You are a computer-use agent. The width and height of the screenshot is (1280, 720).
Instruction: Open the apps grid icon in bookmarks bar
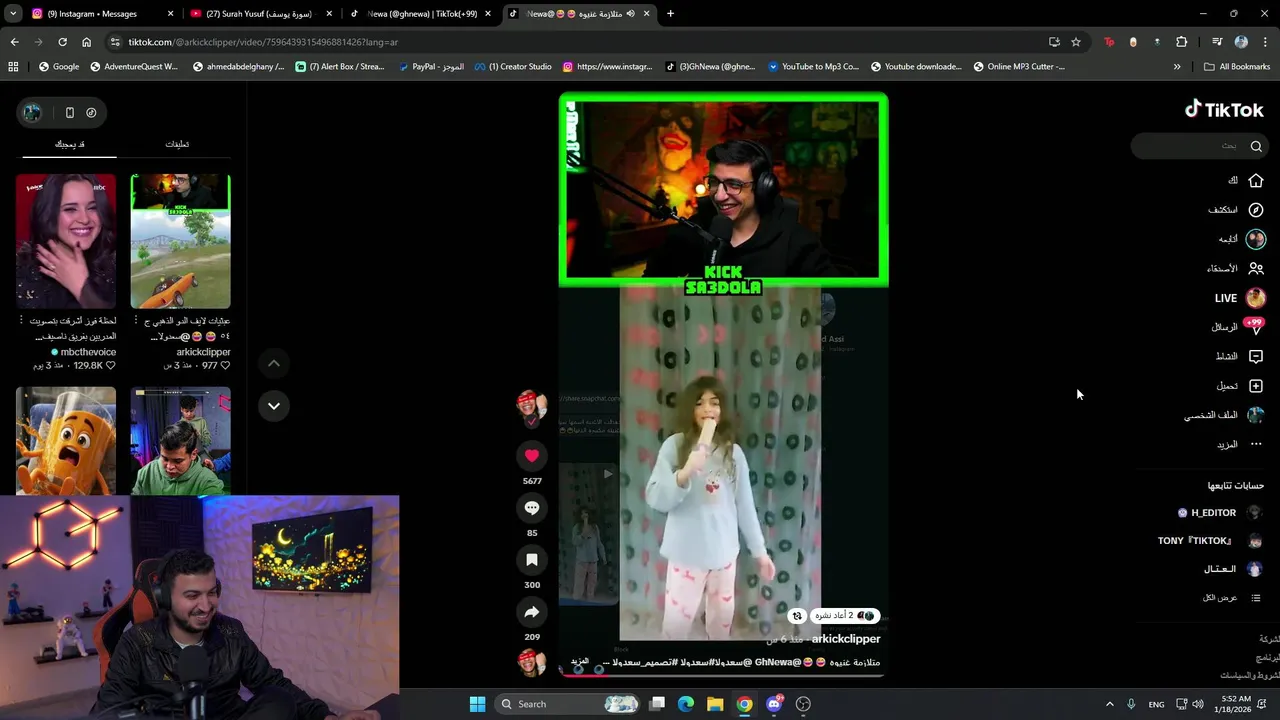(13, 67)
